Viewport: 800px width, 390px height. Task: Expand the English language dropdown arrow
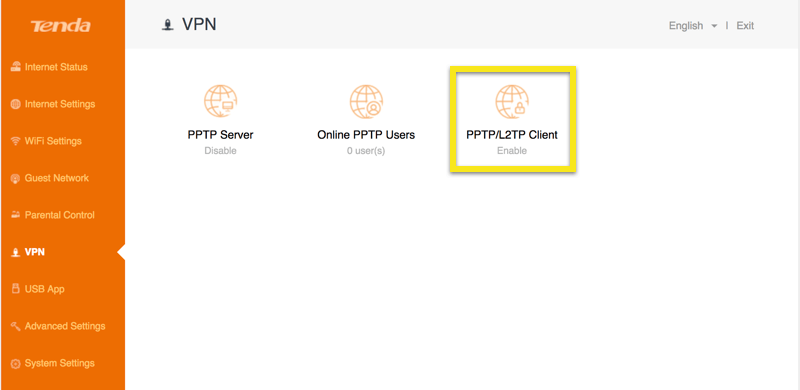[714, 26]
